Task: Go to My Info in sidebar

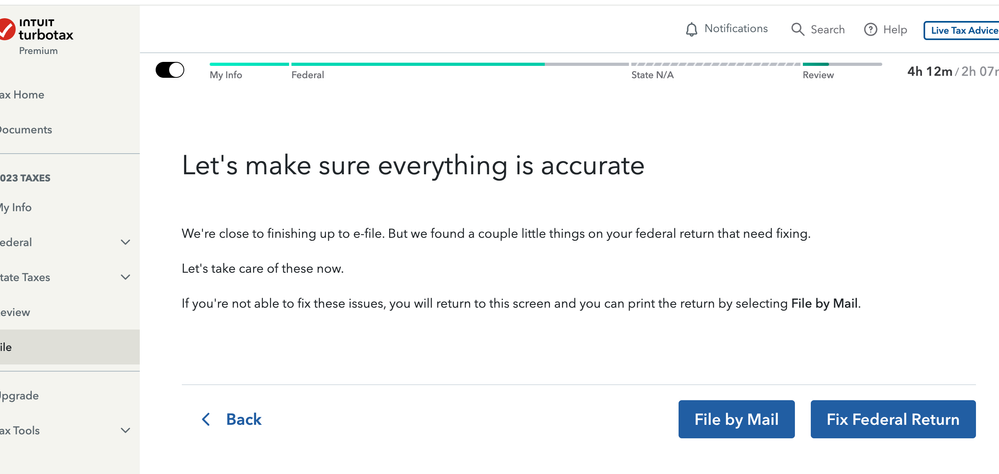Action: (15, 208)
